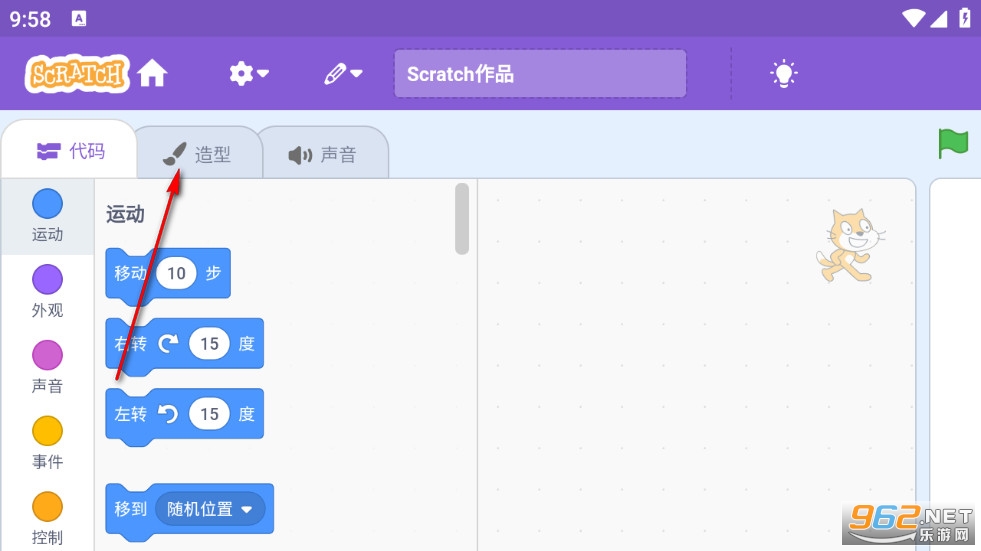Image resolution: width=981 pixels, height=551 pixels.
Task: Open tutorials via the lightbulb icon
Action: 783,73
